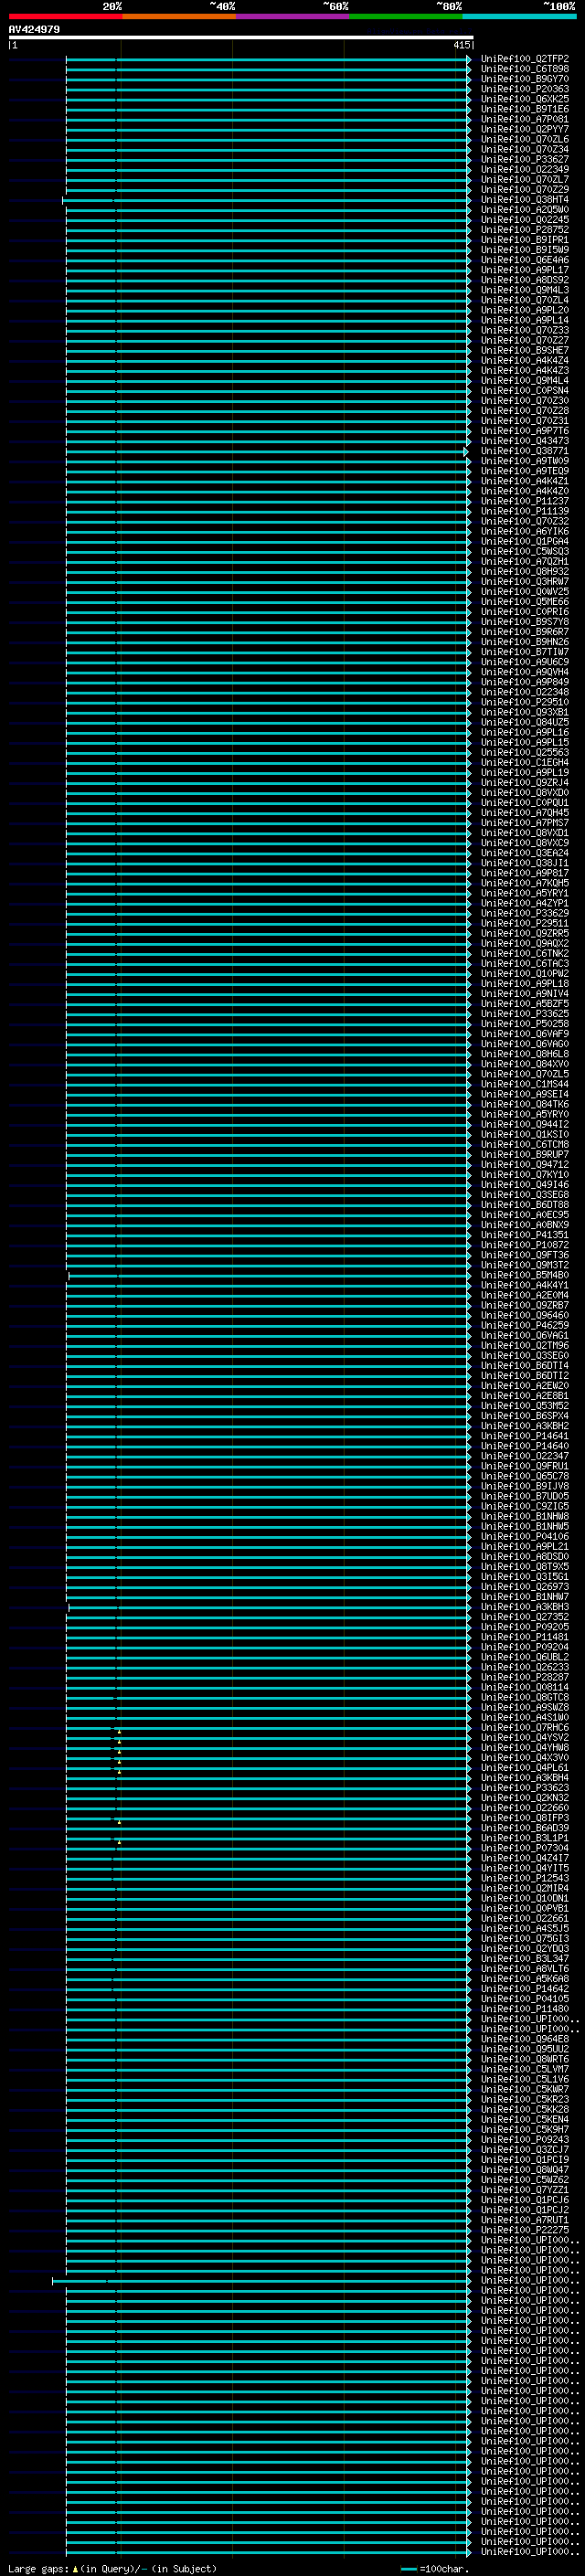The image size is (585, 2576).
Task: Select hit label UniRef100_P28752
Action: pyautogui.click(x=525, y=230)
